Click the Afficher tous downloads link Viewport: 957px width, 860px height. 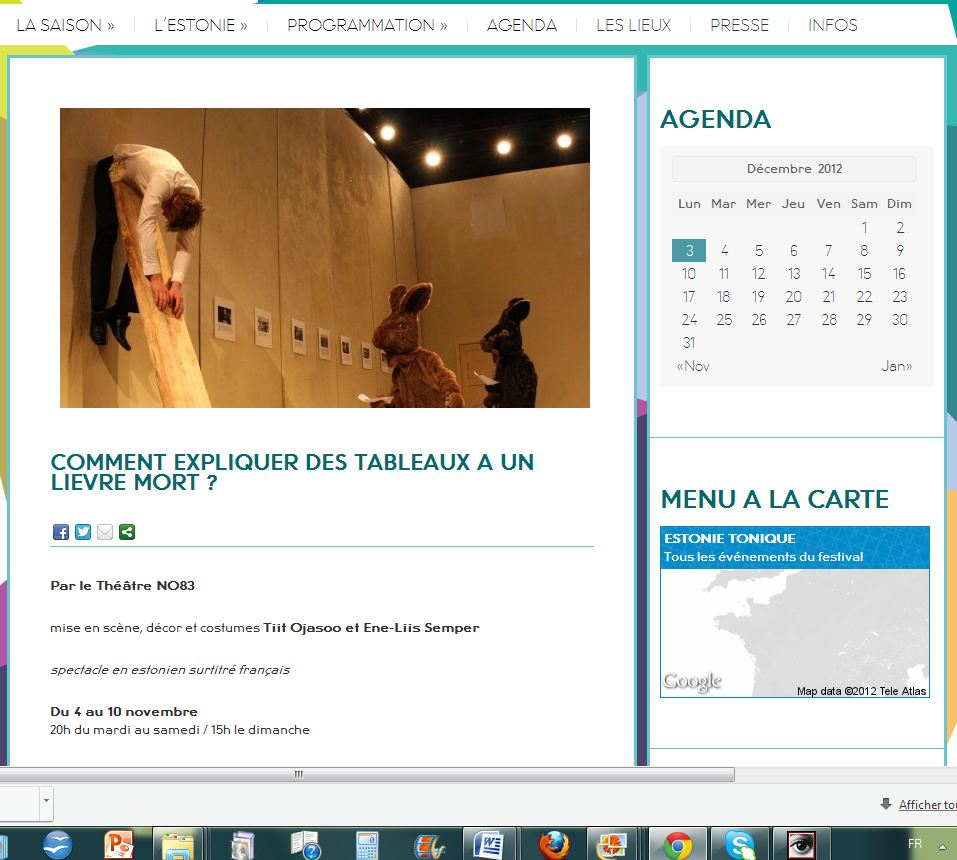926,805
